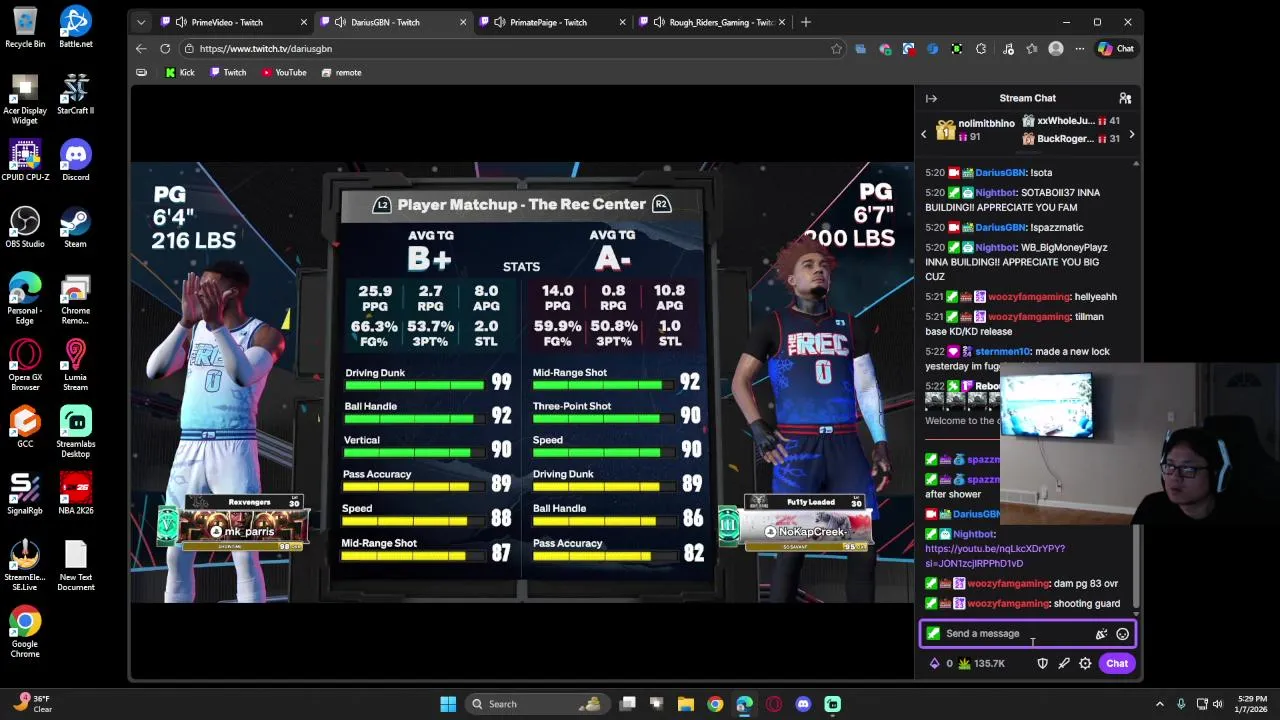Open the chat community users list
This screenshot has height=720, width=1280.
coord(1125,98)
